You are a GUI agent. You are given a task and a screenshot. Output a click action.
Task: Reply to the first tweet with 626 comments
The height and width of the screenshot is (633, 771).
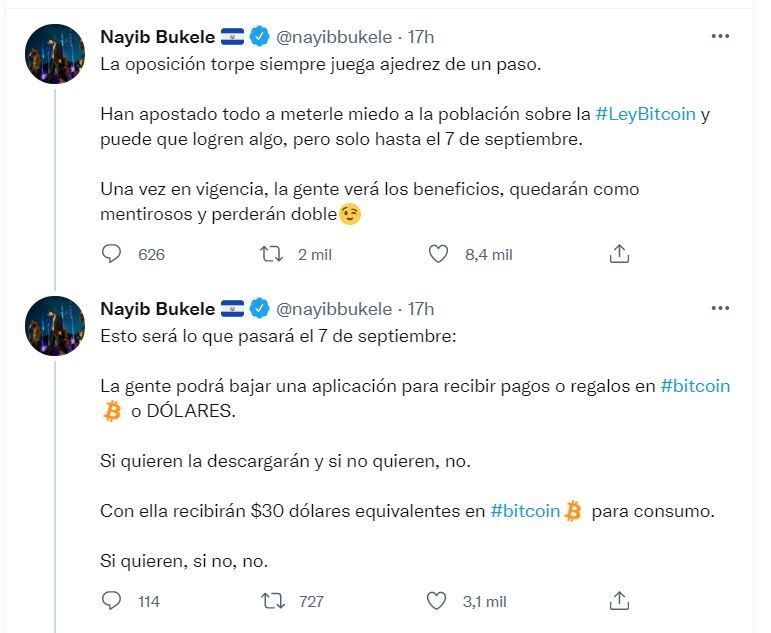(x=112, y=254)
